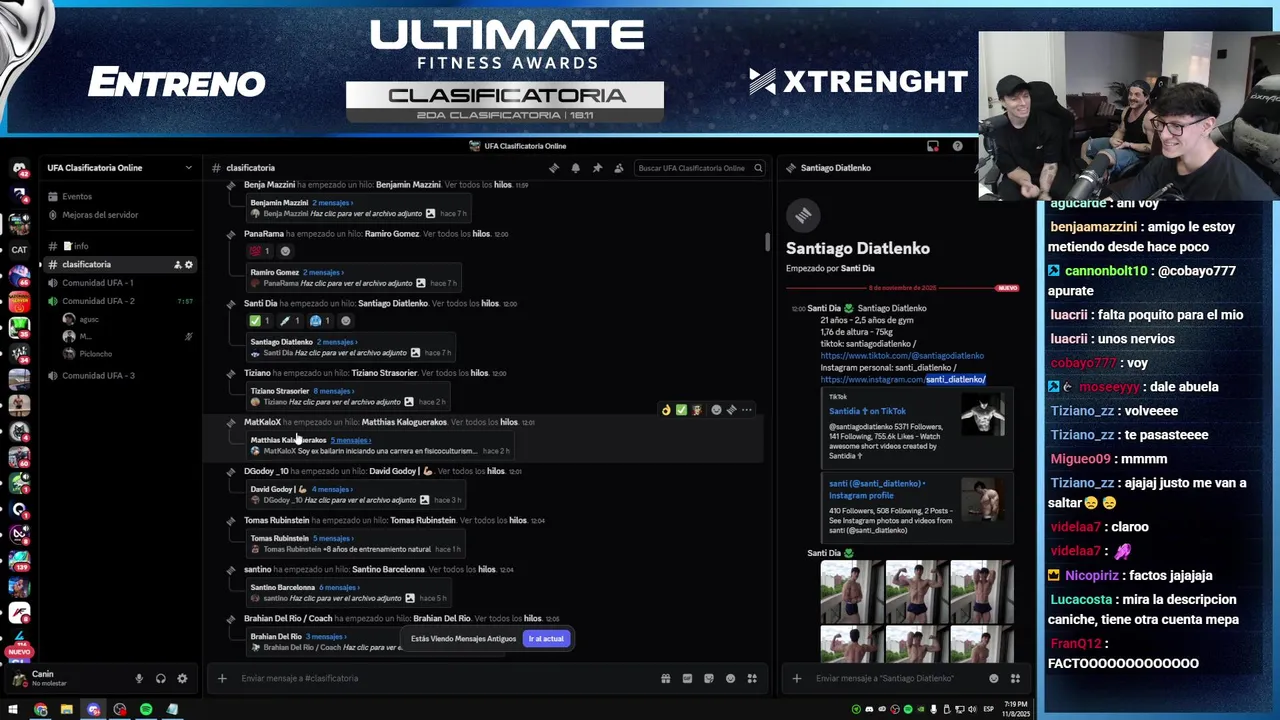Open sticker picker in clasificatoria message bar

click(709, 679)
